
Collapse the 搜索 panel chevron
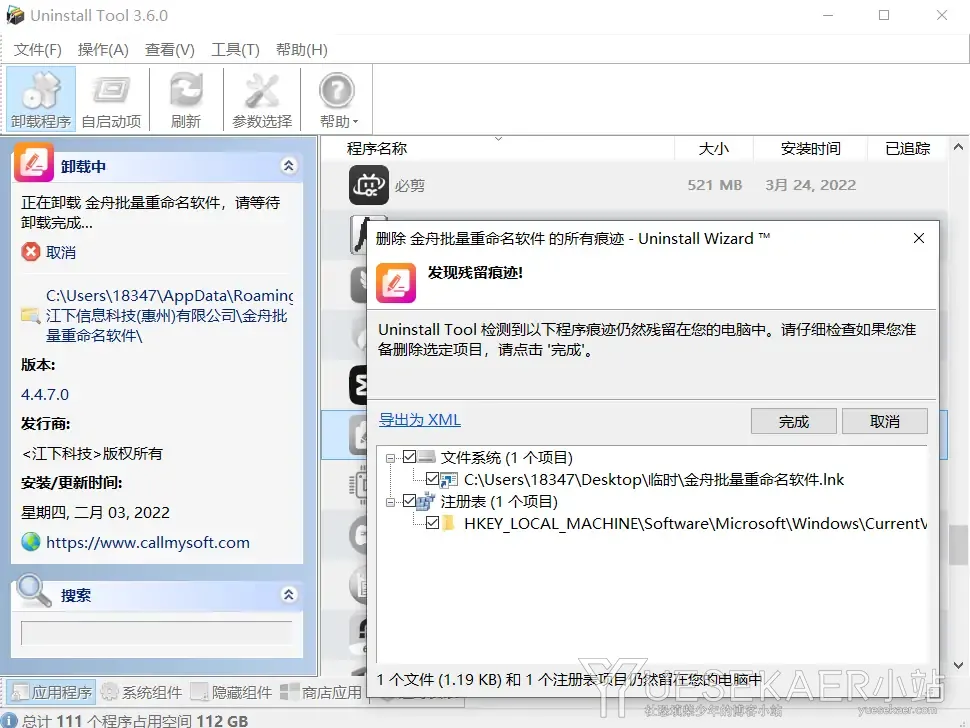tap(288, 595)
